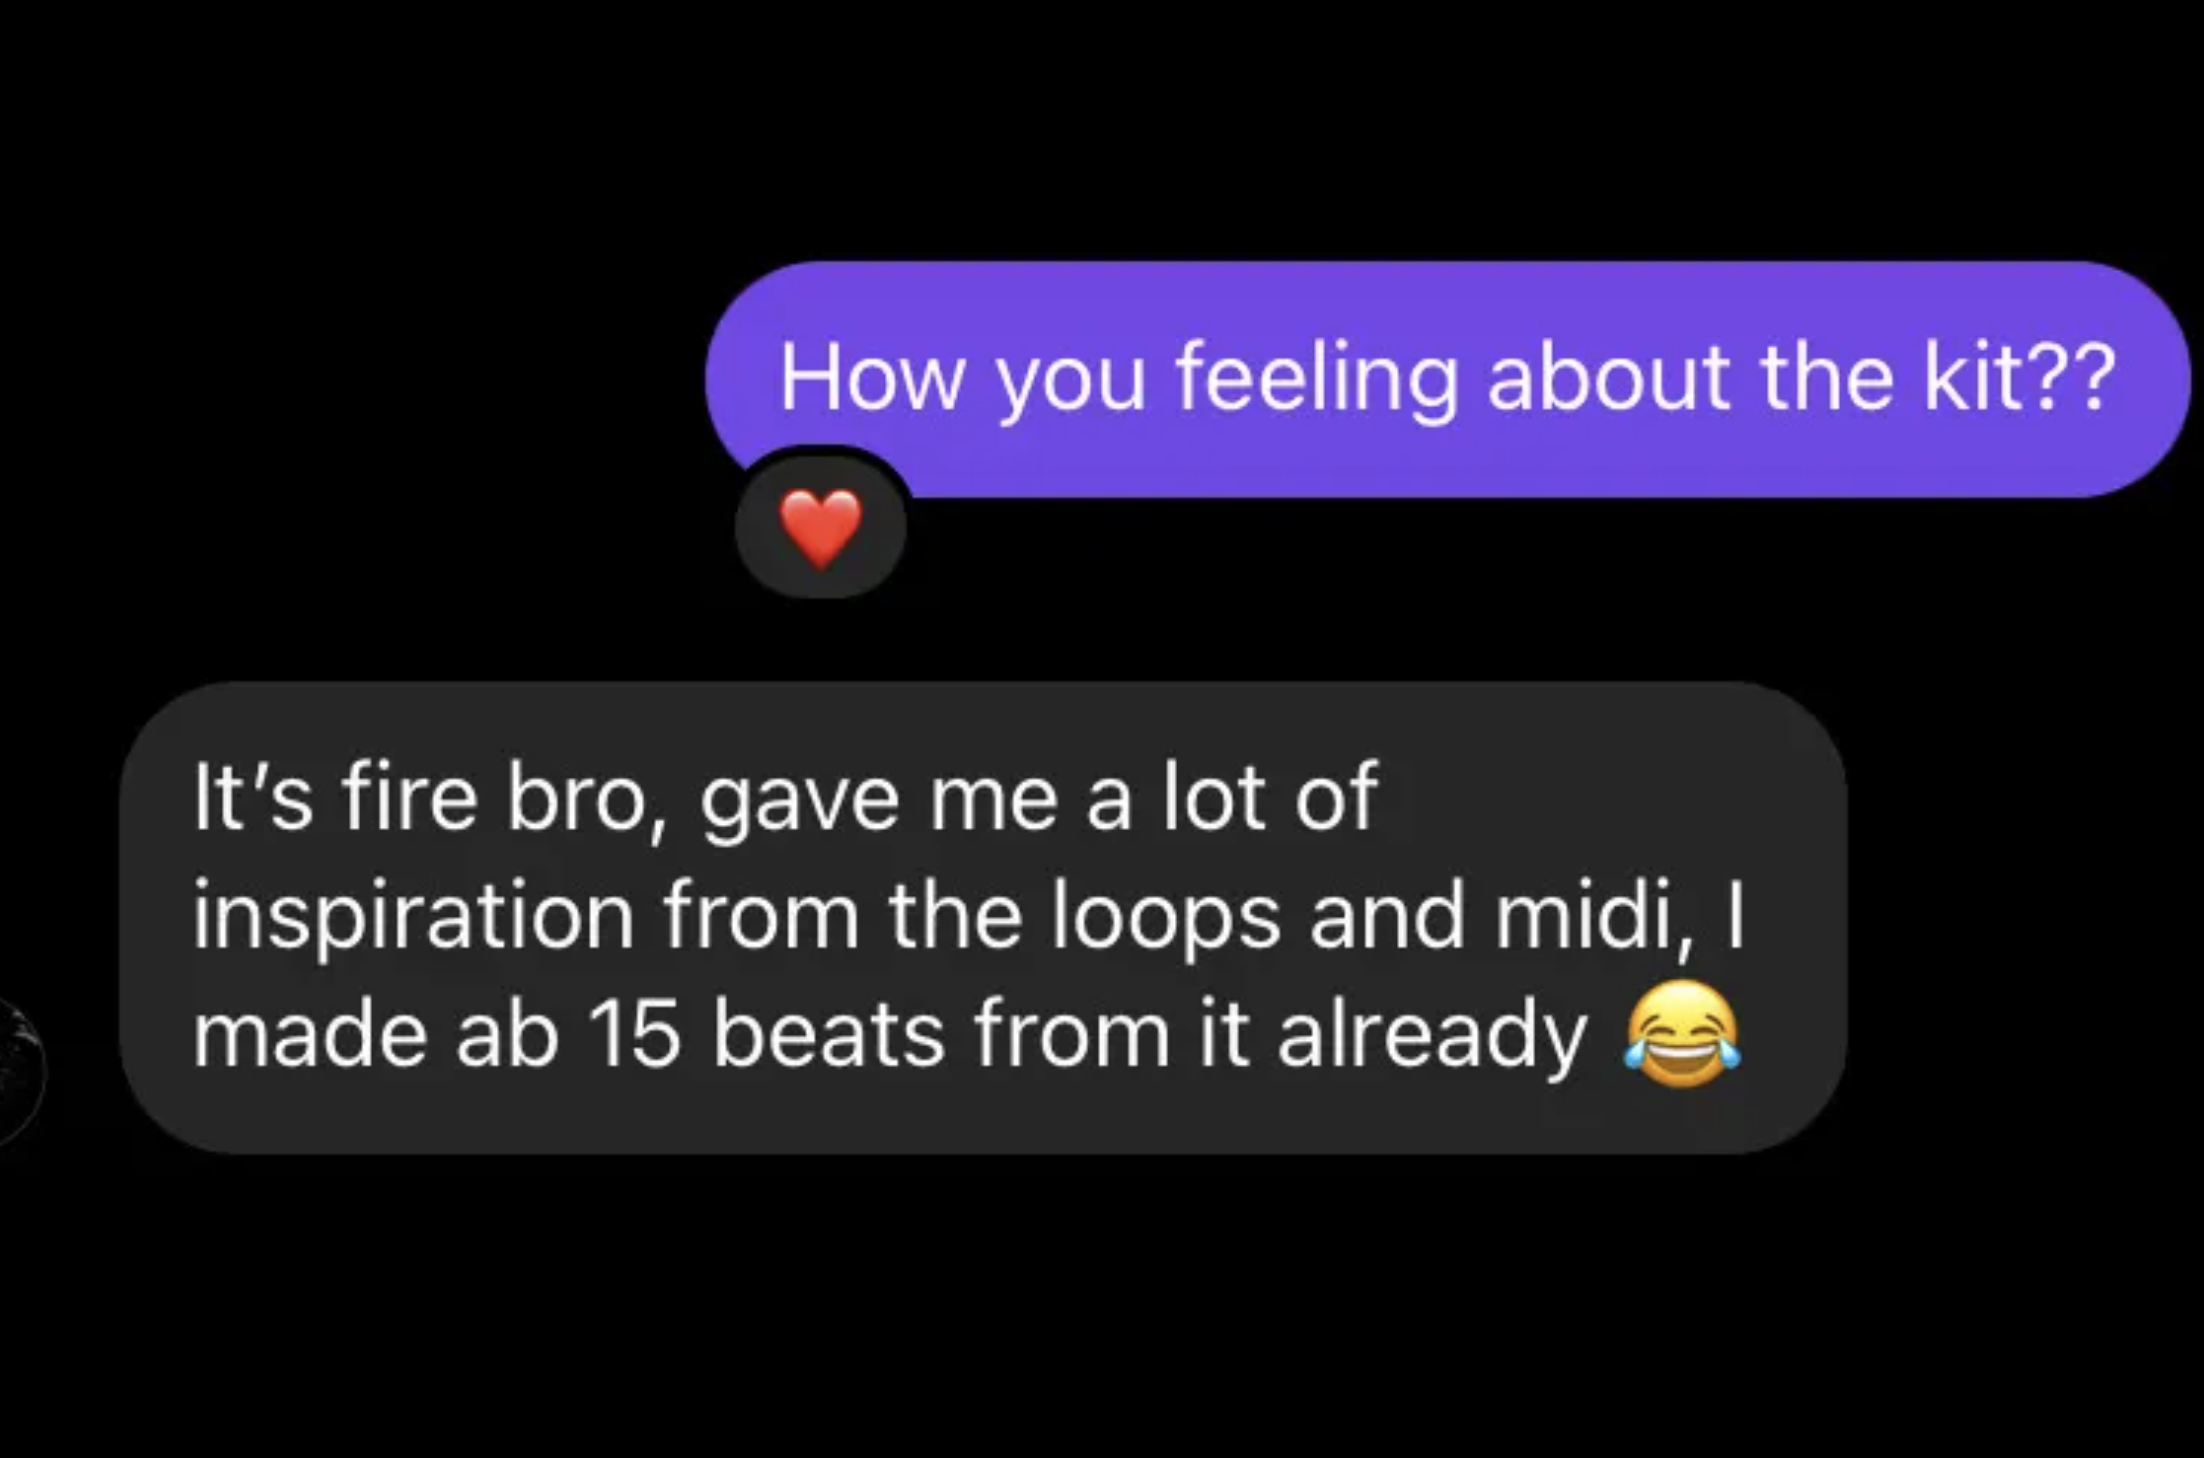Select the purple sent message bubble
This screenshot has width=2204, height=1458.
(x=1447, y=379)
